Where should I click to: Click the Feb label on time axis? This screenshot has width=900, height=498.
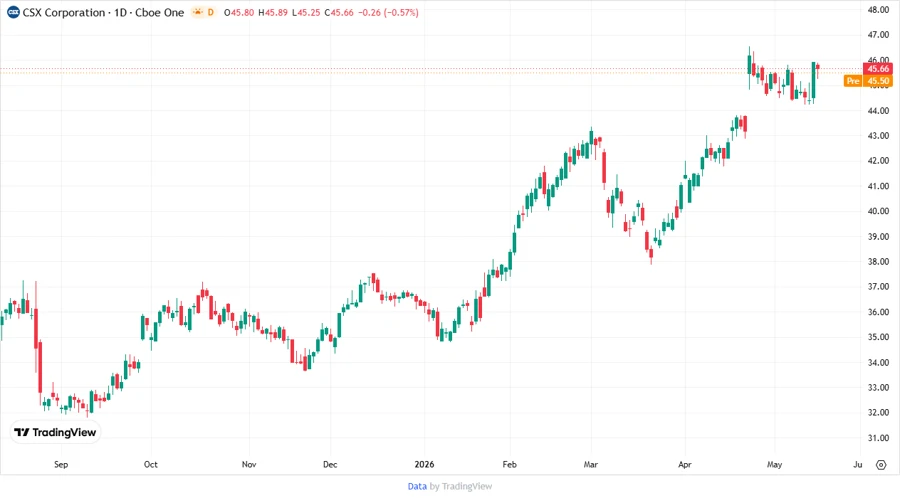coord(510,464)
